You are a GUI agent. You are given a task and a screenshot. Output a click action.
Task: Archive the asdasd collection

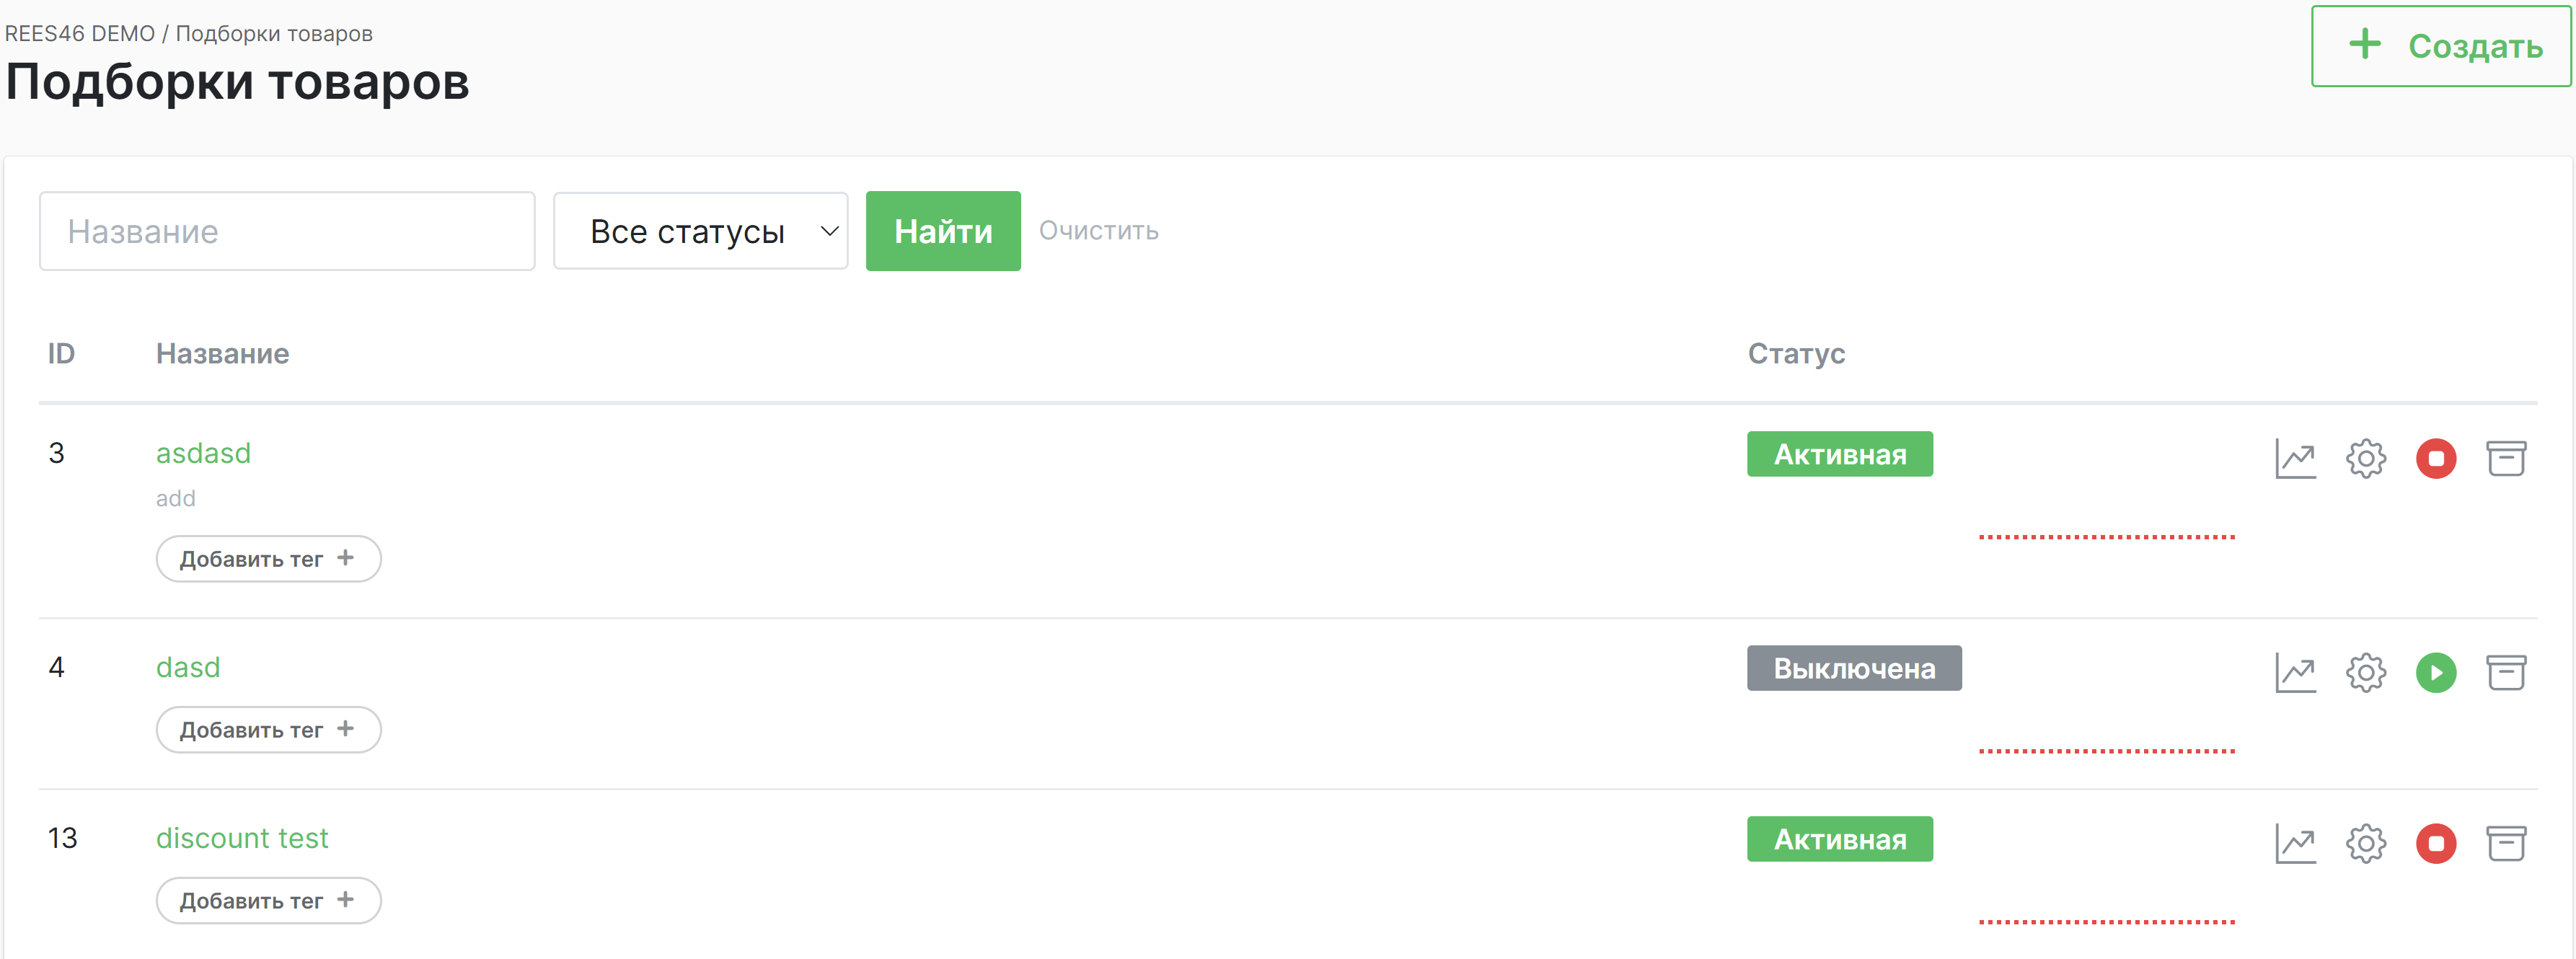coord(2505,459)
